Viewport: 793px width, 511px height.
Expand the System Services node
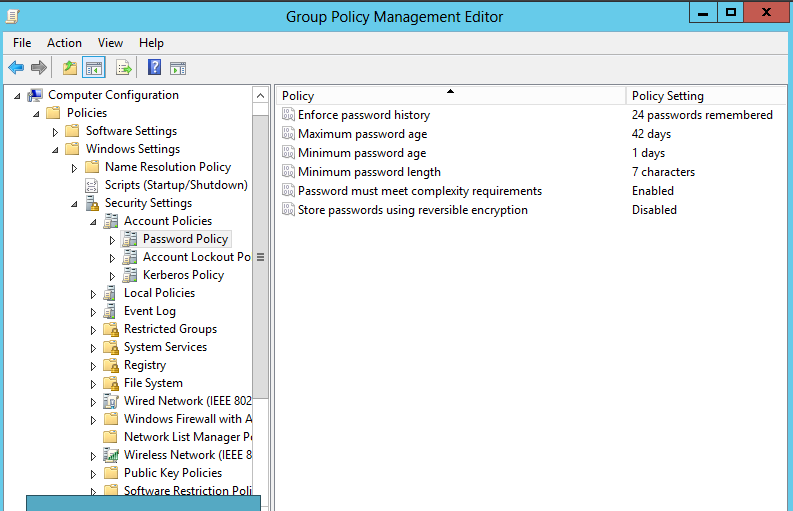[x=93, y=348]
